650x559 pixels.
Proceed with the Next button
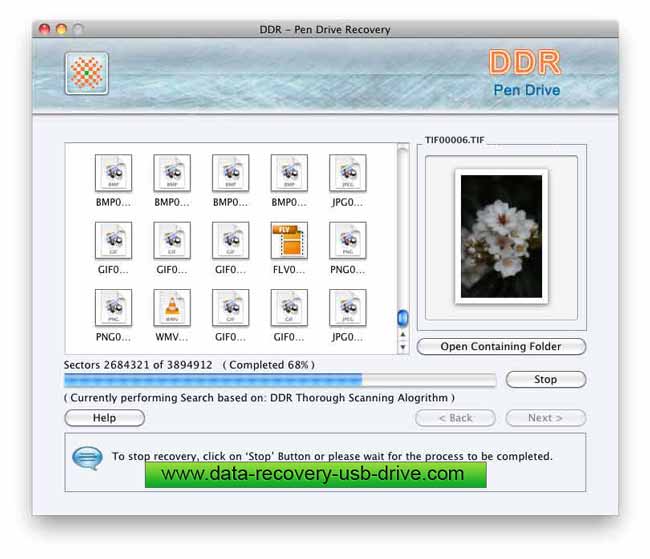click(x=546, y=418)
